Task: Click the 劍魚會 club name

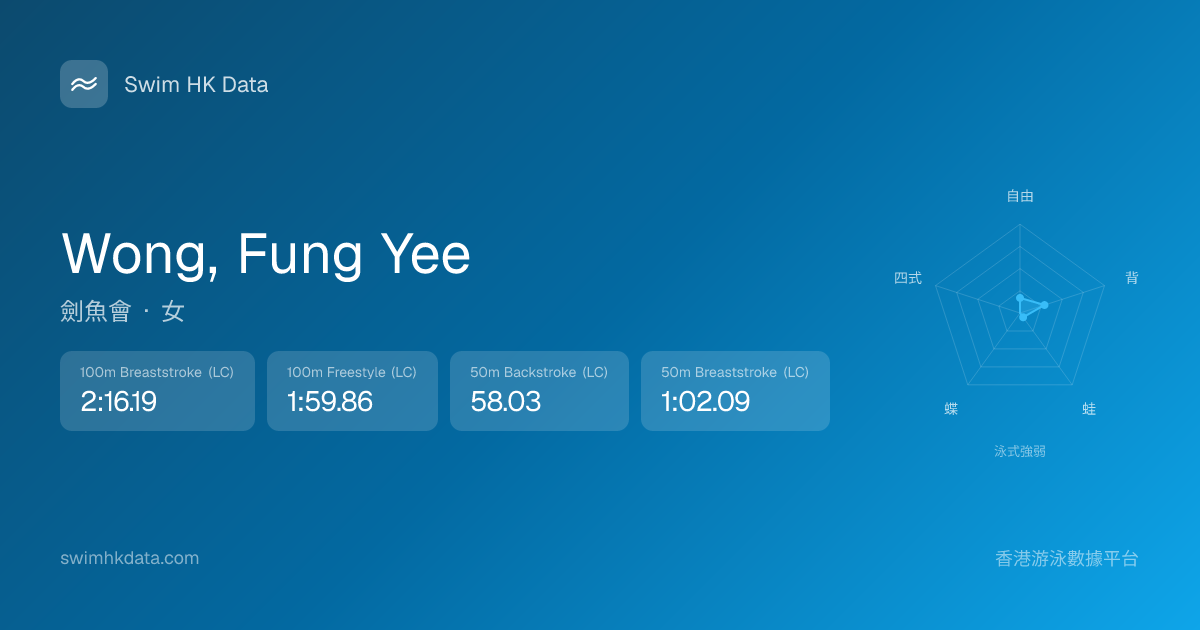Action: point(96,312)
